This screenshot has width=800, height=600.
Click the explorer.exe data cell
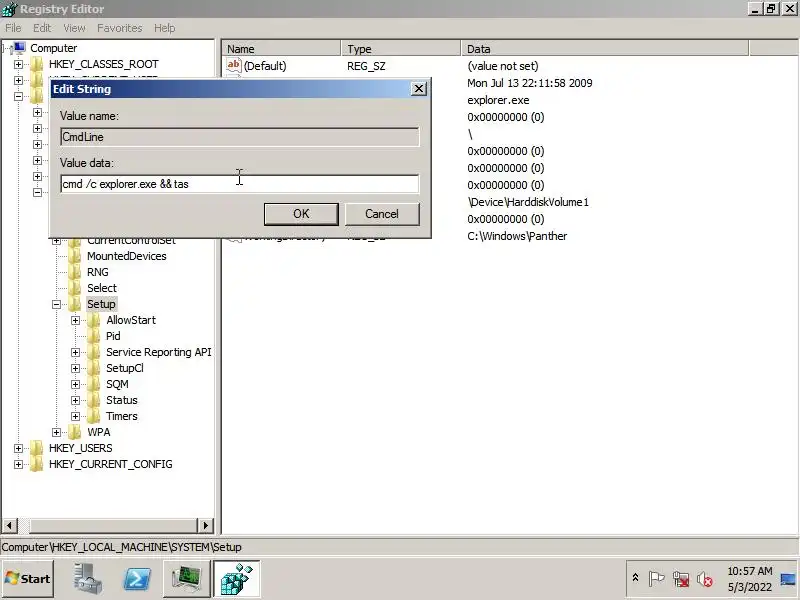[498, 100]
